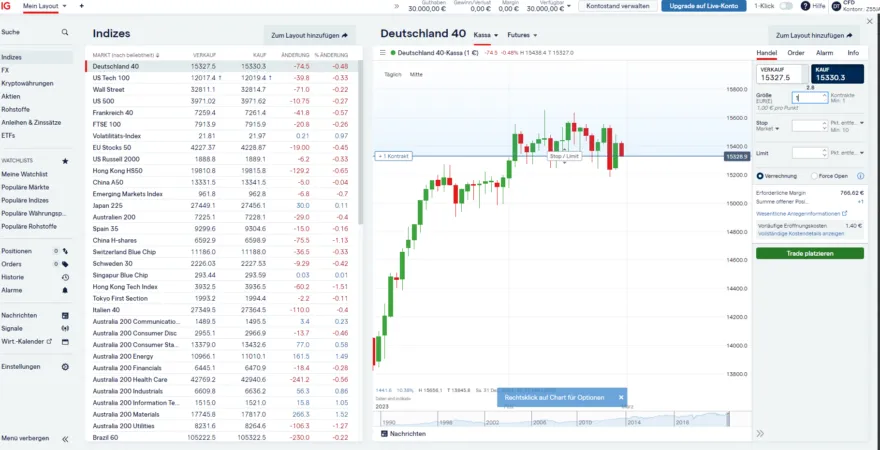This screenshot has width=880, height=450.
Task: Click the search magnifier icon in sidebar
Action: (65, 32)
